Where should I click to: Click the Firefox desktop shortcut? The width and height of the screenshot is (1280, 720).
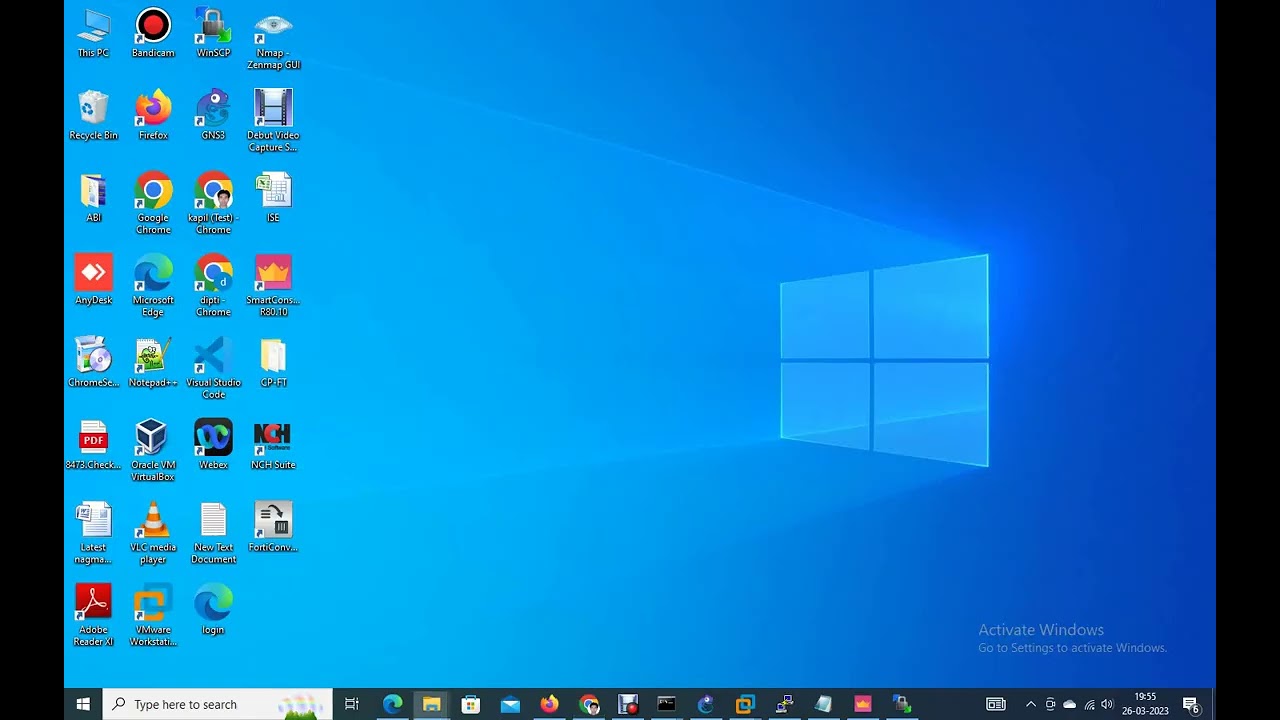click(x=153, y=115)
